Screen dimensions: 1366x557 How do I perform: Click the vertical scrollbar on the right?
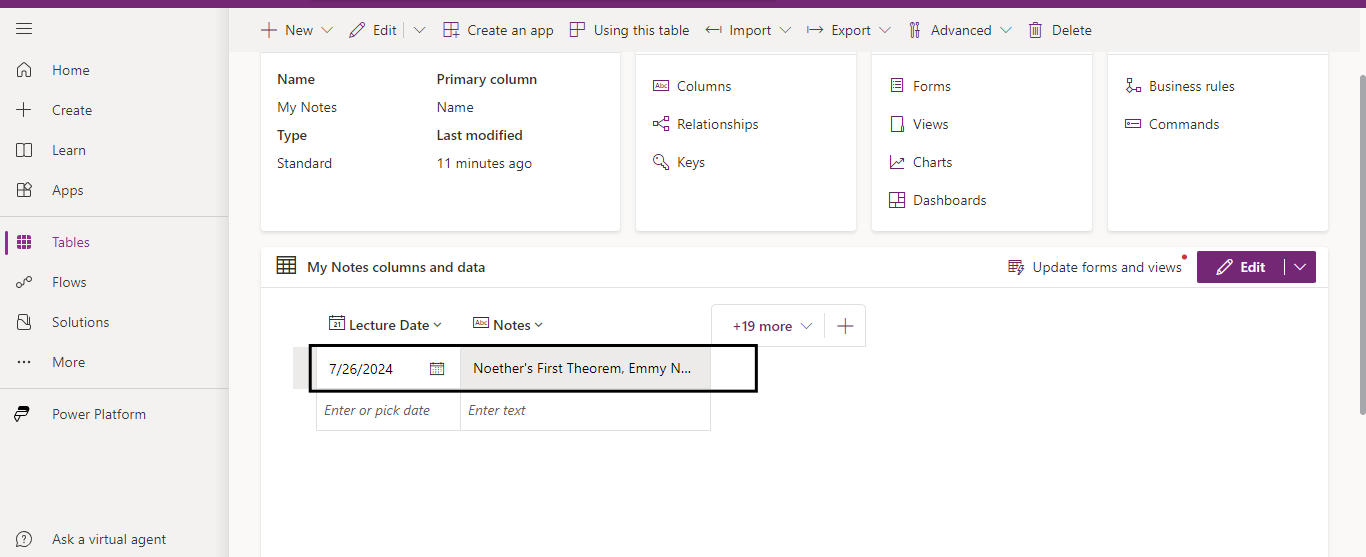tap(1360, 240)
